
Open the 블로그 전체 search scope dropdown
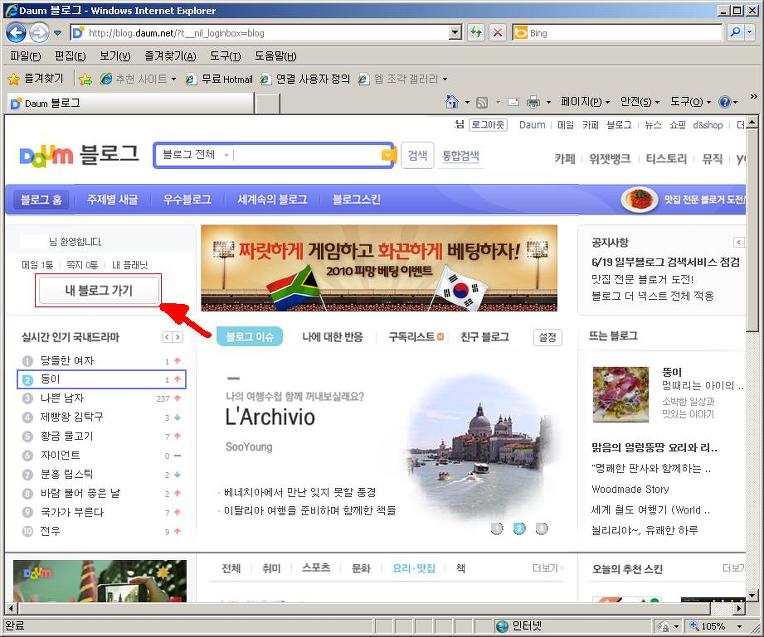195,155
